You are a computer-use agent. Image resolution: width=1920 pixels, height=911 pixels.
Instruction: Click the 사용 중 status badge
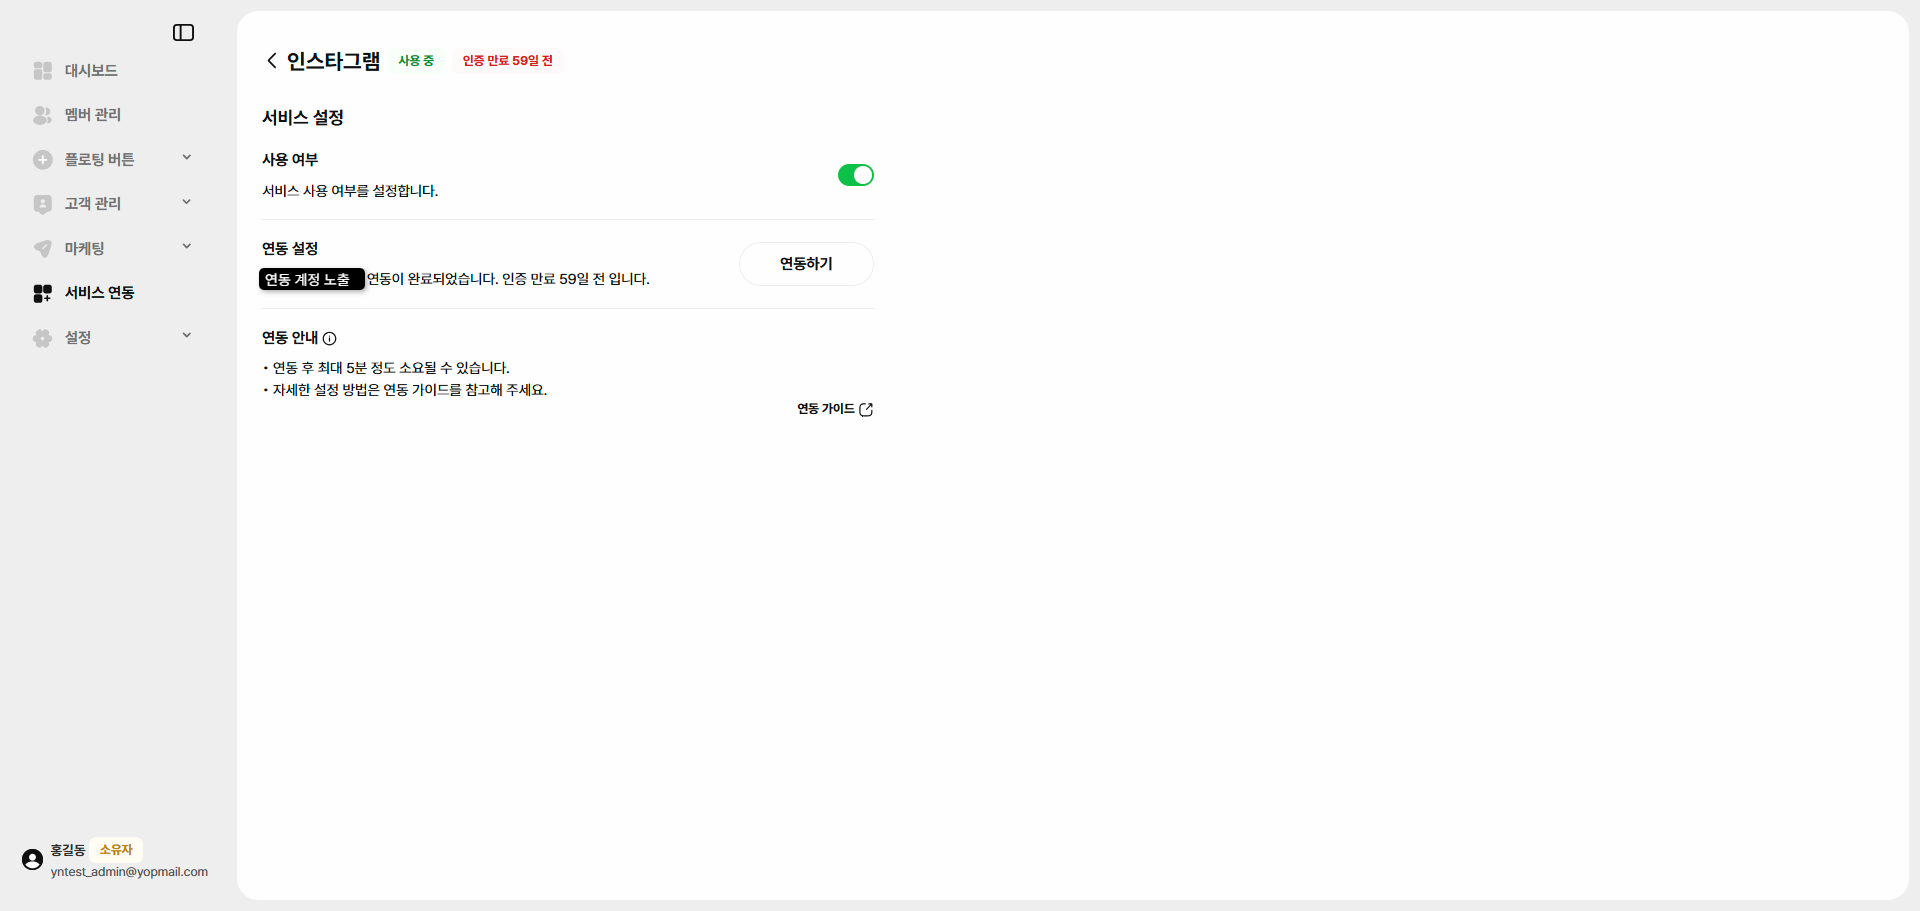point(416,61)
